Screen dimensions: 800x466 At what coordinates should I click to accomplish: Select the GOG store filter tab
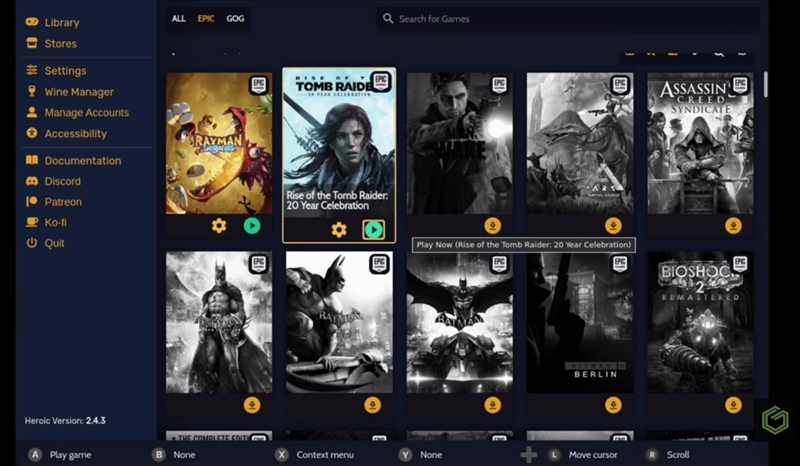[235, 18]
